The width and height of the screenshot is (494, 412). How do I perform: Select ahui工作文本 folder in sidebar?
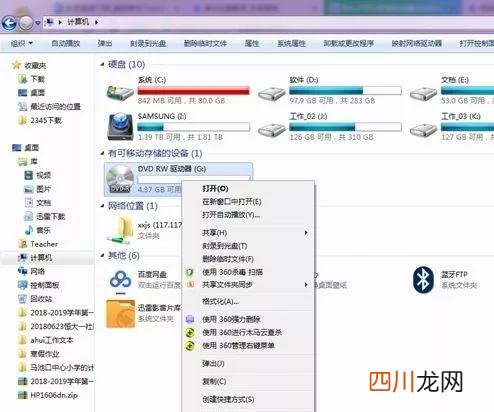46,340
